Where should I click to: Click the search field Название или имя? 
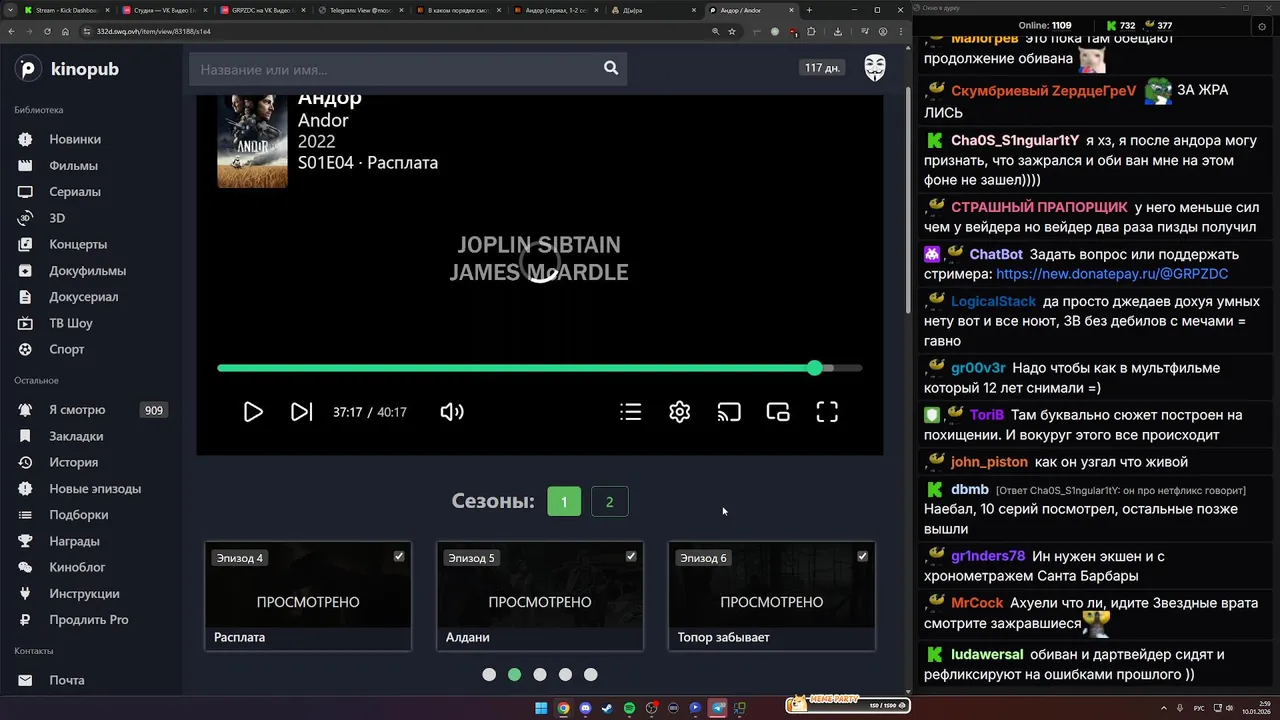395,69
